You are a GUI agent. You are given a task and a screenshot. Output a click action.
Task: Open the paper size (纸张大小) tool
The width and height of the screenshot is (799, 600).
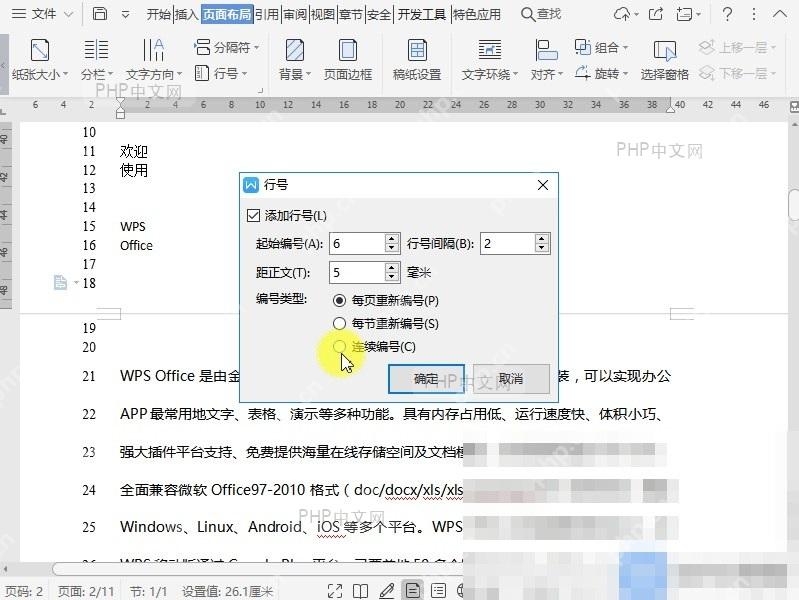[x=40, y=60]
